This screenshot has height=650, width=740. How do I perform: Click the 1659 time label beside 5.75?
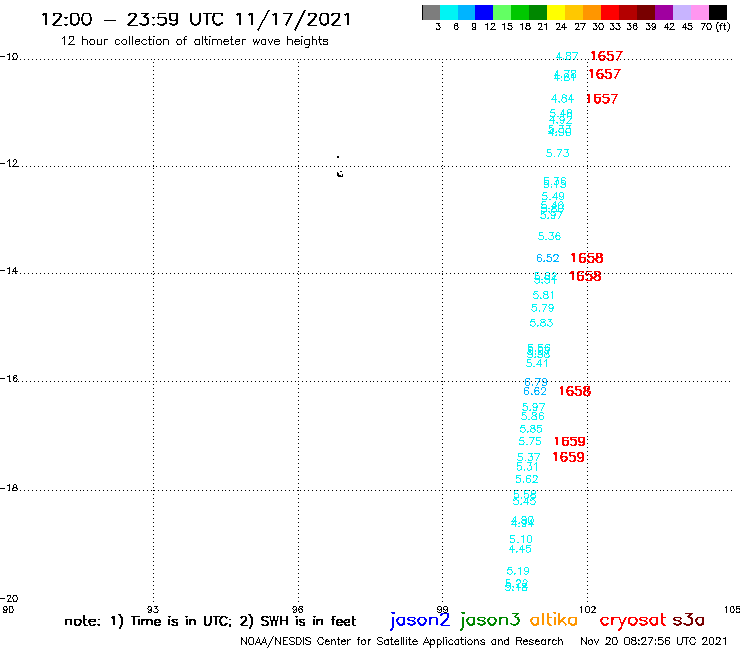point(570,441)
